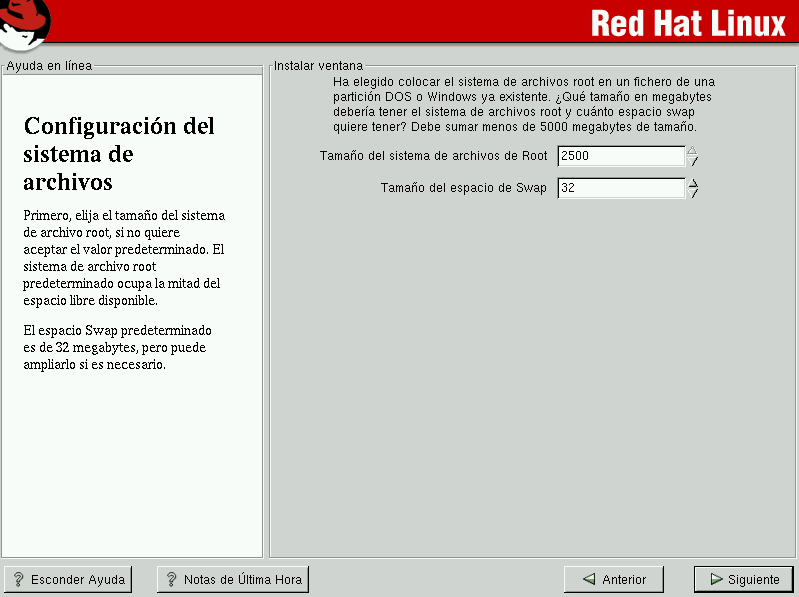
Task: Go back with the Anterior button
Action: click(614, 579)
